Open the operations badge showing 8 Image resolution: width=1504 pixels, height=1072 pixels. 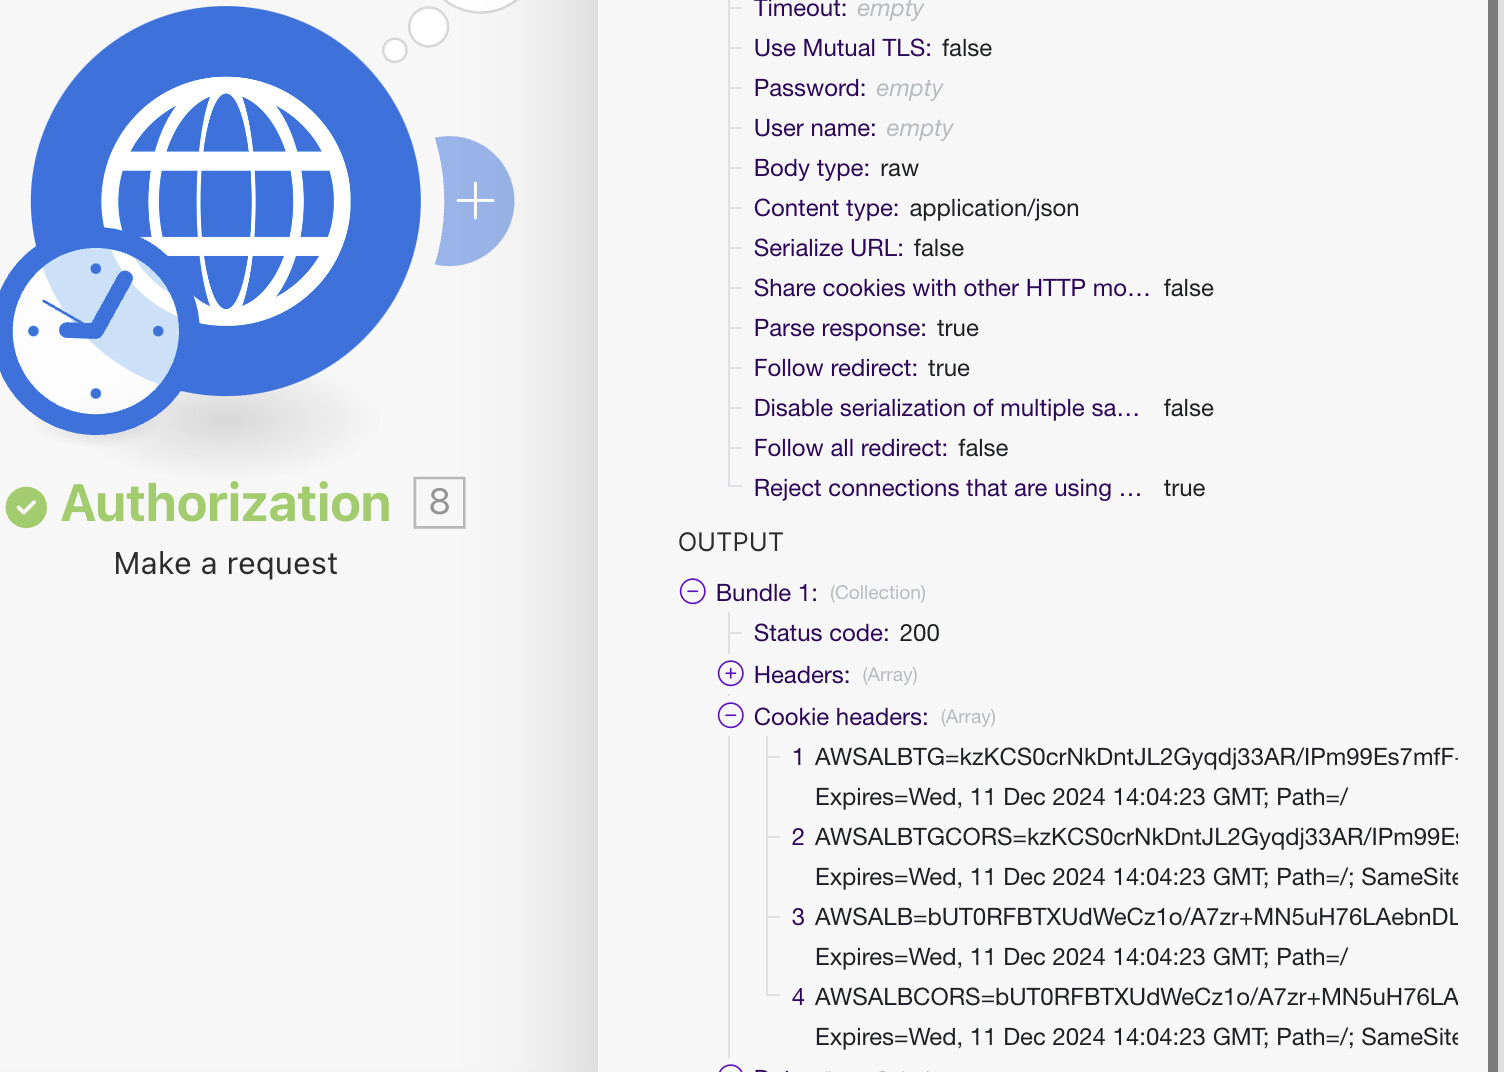(x=439, y=502)
